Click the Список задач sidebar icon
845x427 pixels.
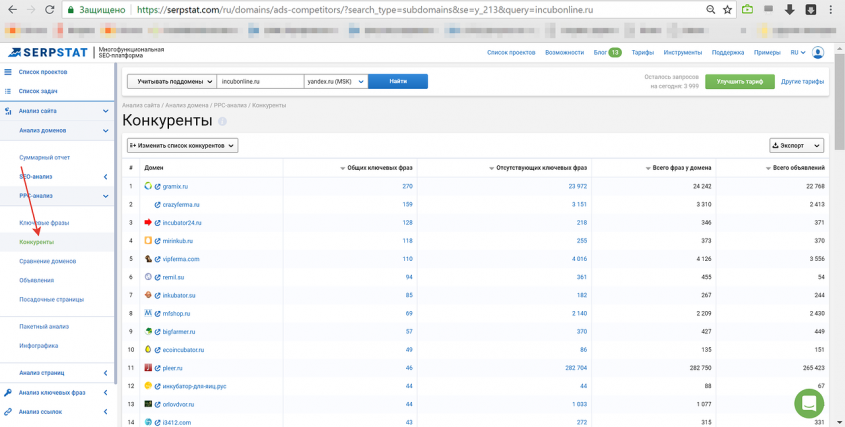tap(8, 92)
